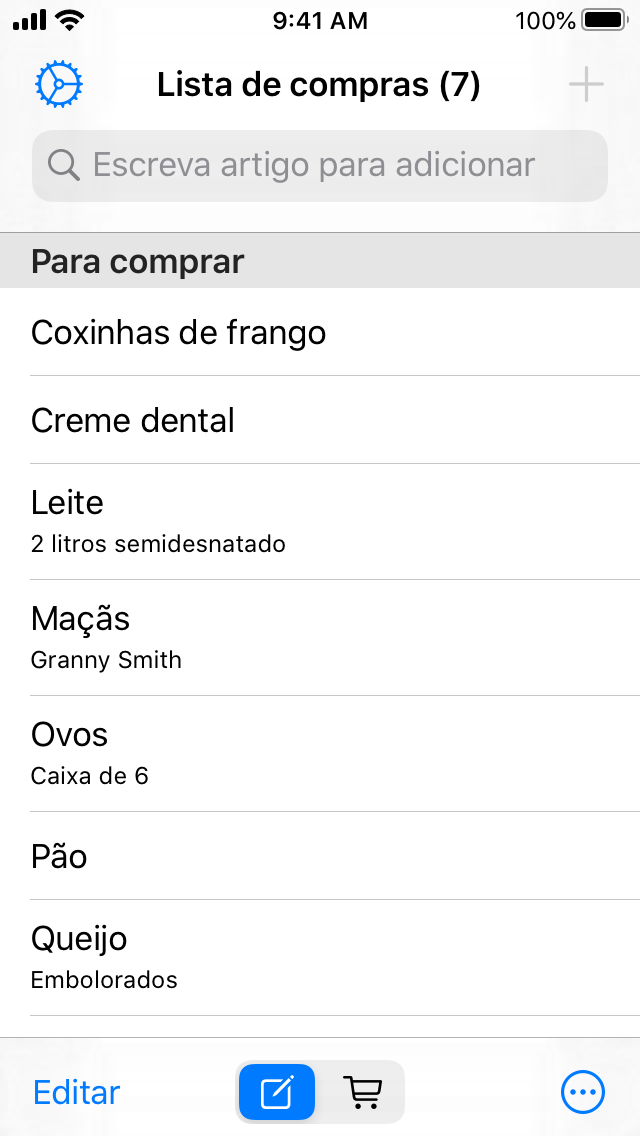Screen dimensions: 640x1136
Task: Tap the 9:41 AM clock
Action: (x=320, y=20)
